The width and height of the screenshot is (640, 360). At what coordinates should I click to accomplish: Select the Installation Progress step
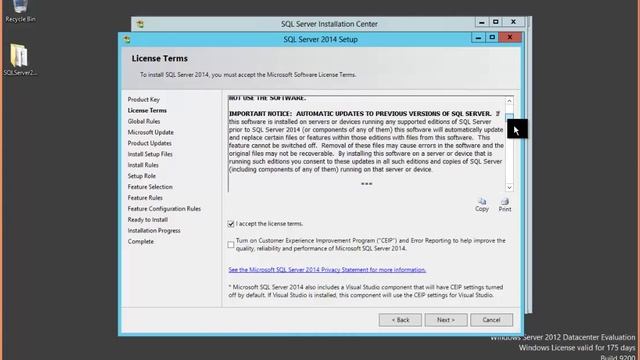(154, 231)
